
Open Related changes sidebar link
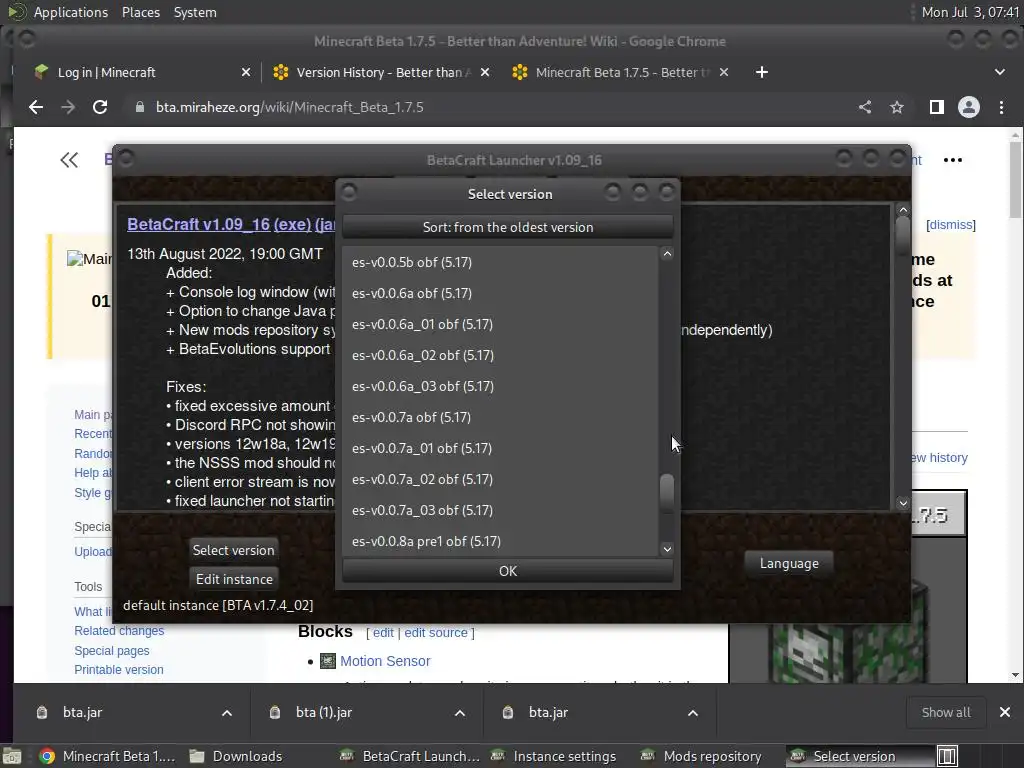(x=119, y=631)
